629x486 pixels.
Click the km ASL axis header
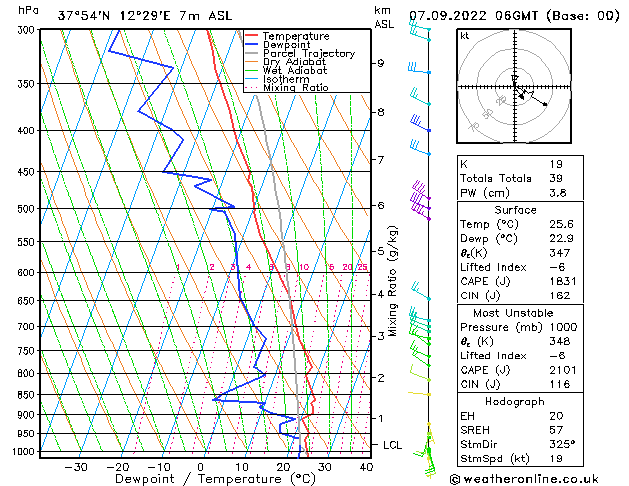coord(383,17)
